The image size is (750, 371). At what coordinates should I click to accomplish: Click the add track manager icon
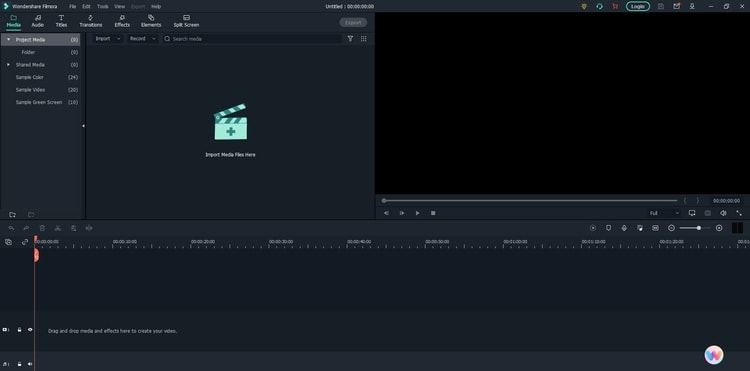(9, 242)
